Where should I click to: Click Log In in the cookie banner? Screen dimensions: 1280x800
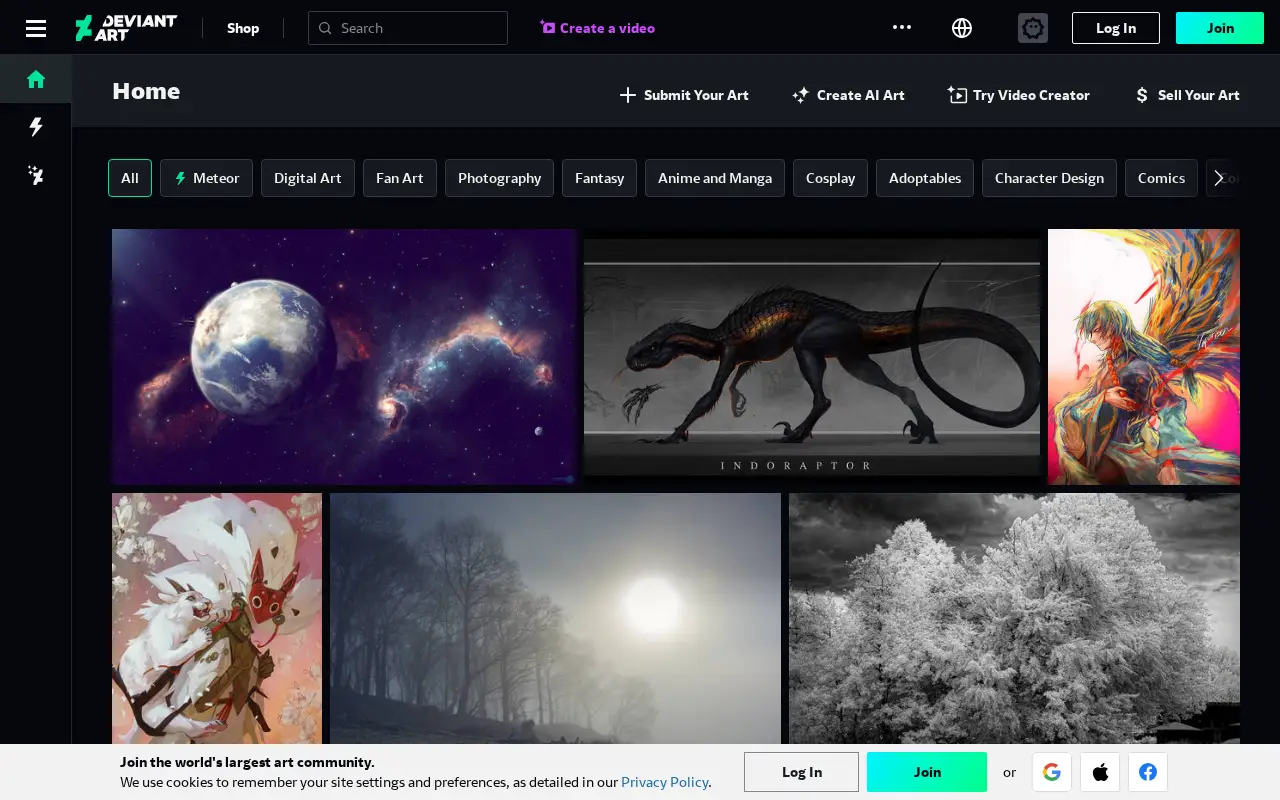pos(801,772)
